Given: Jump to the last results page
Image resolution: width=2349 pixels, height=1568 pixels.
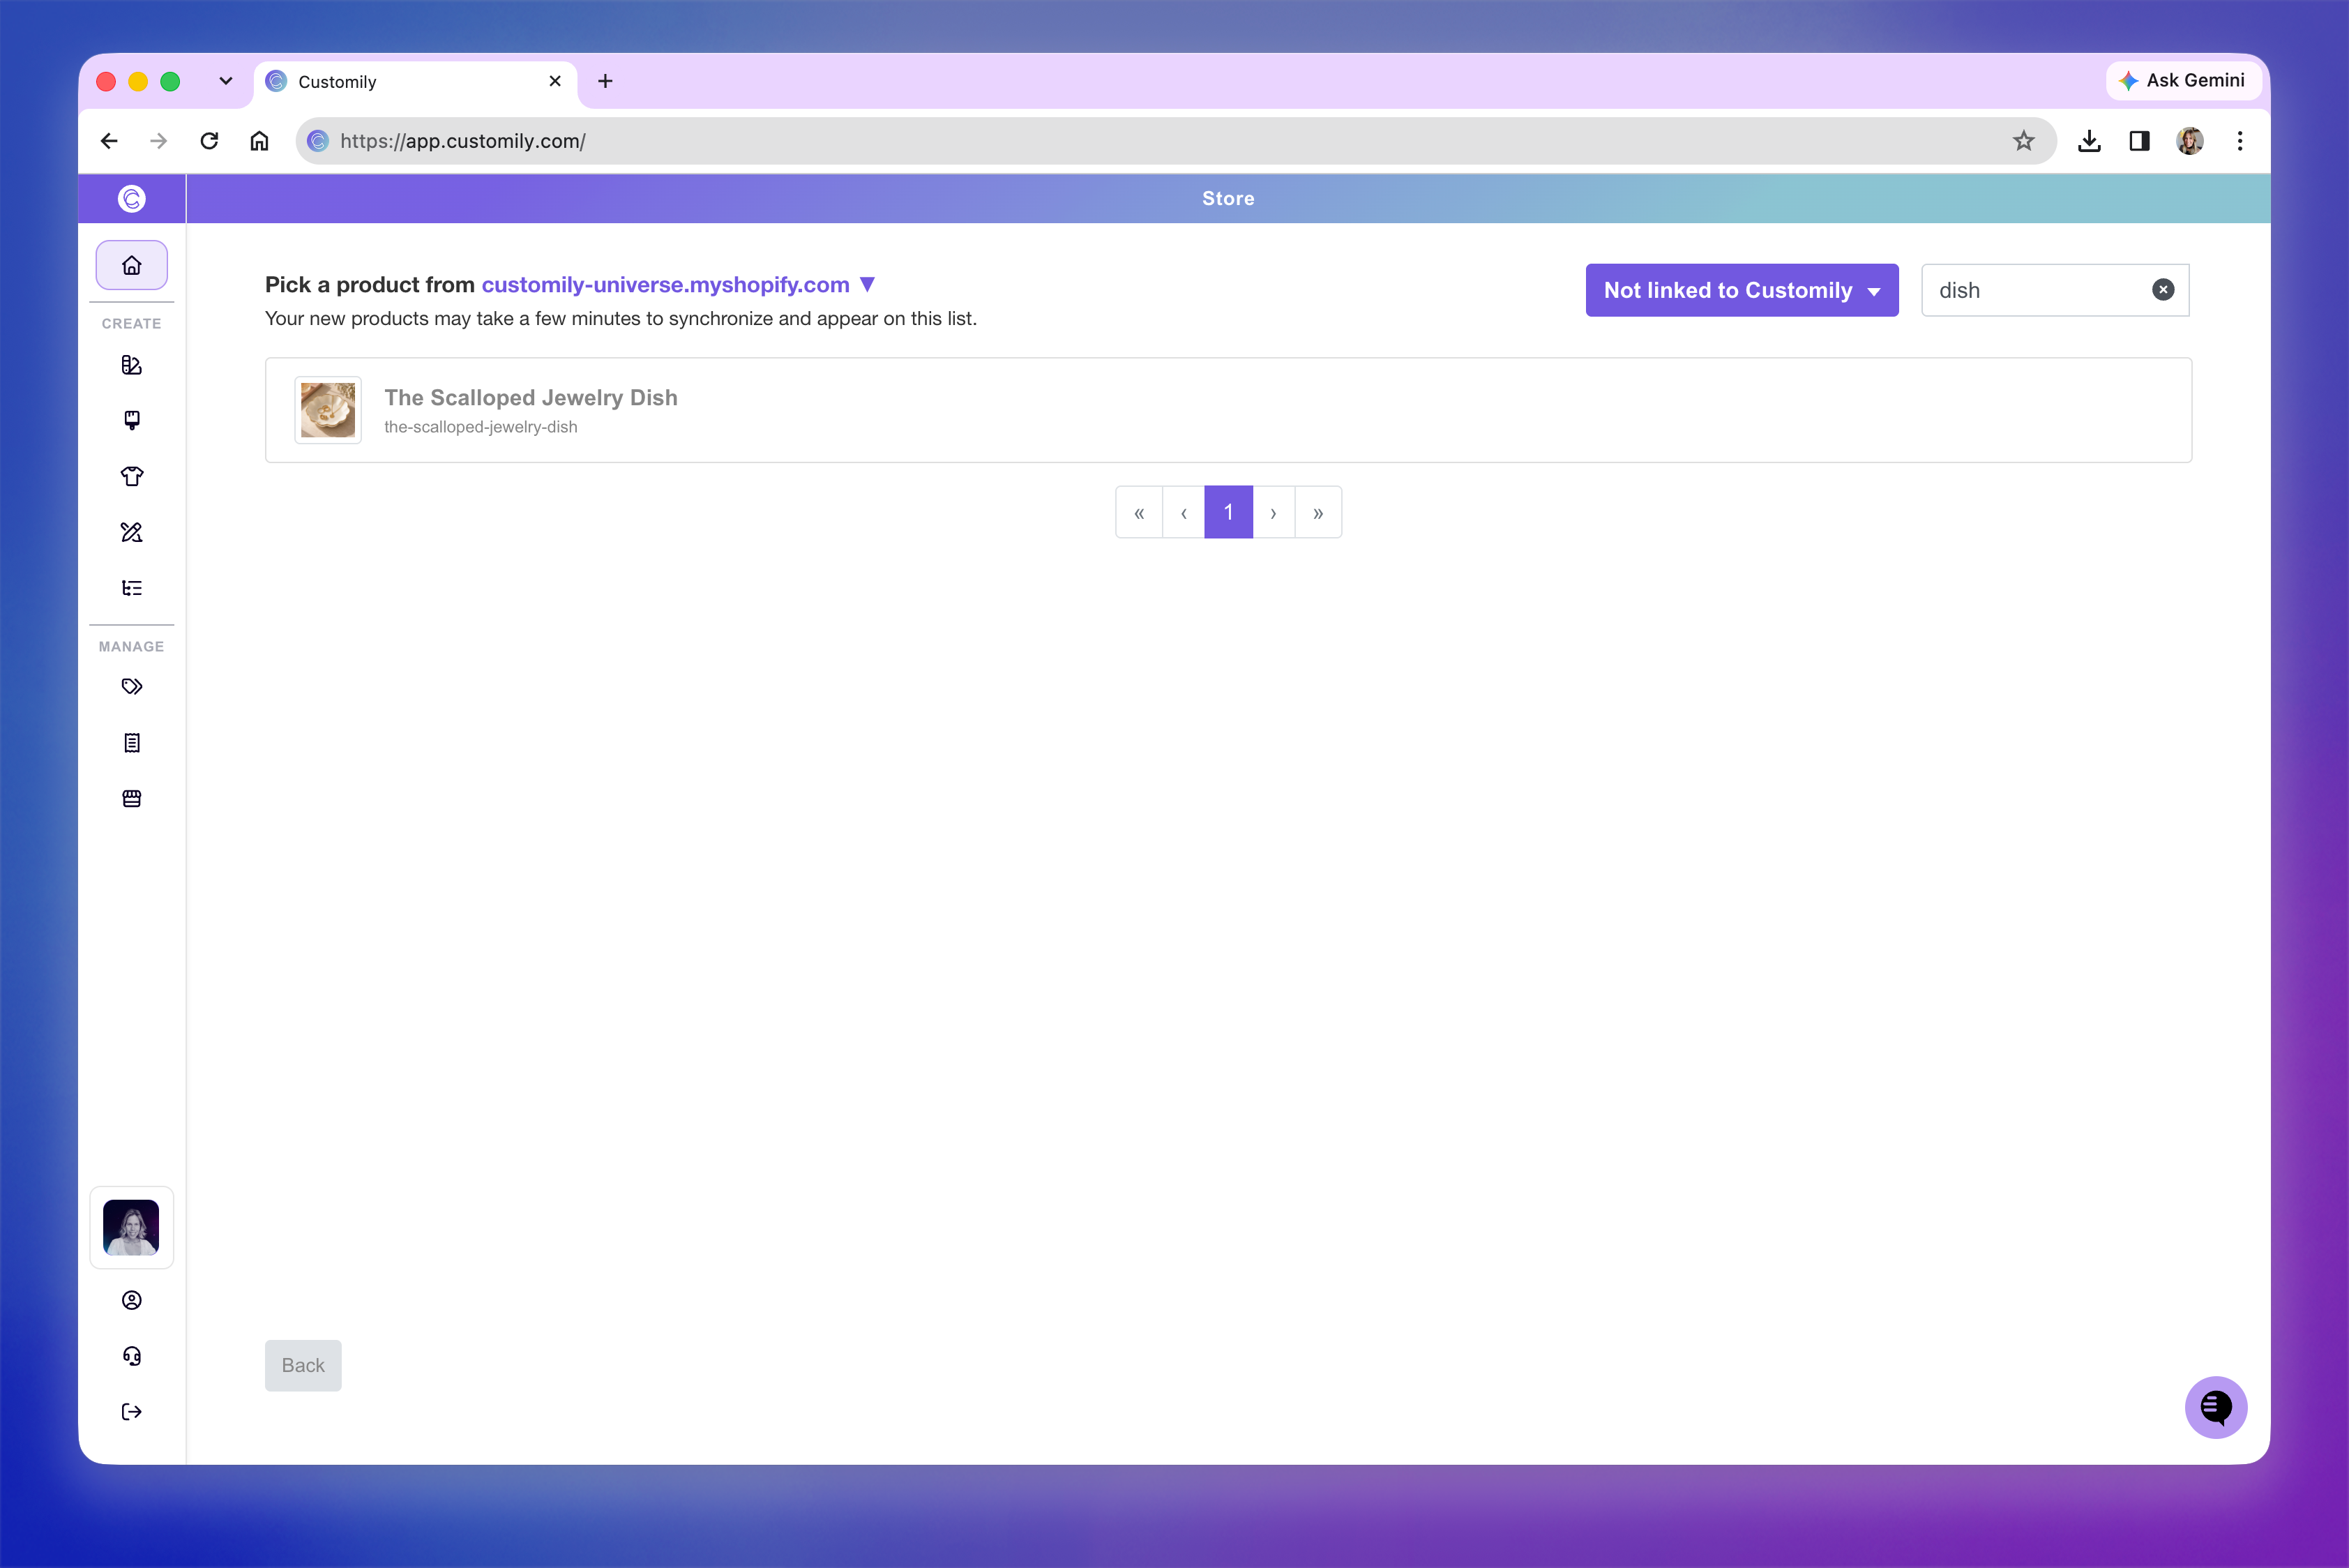Looking at the screenshot, I should pyautogui.click(x=1318, y=512).
